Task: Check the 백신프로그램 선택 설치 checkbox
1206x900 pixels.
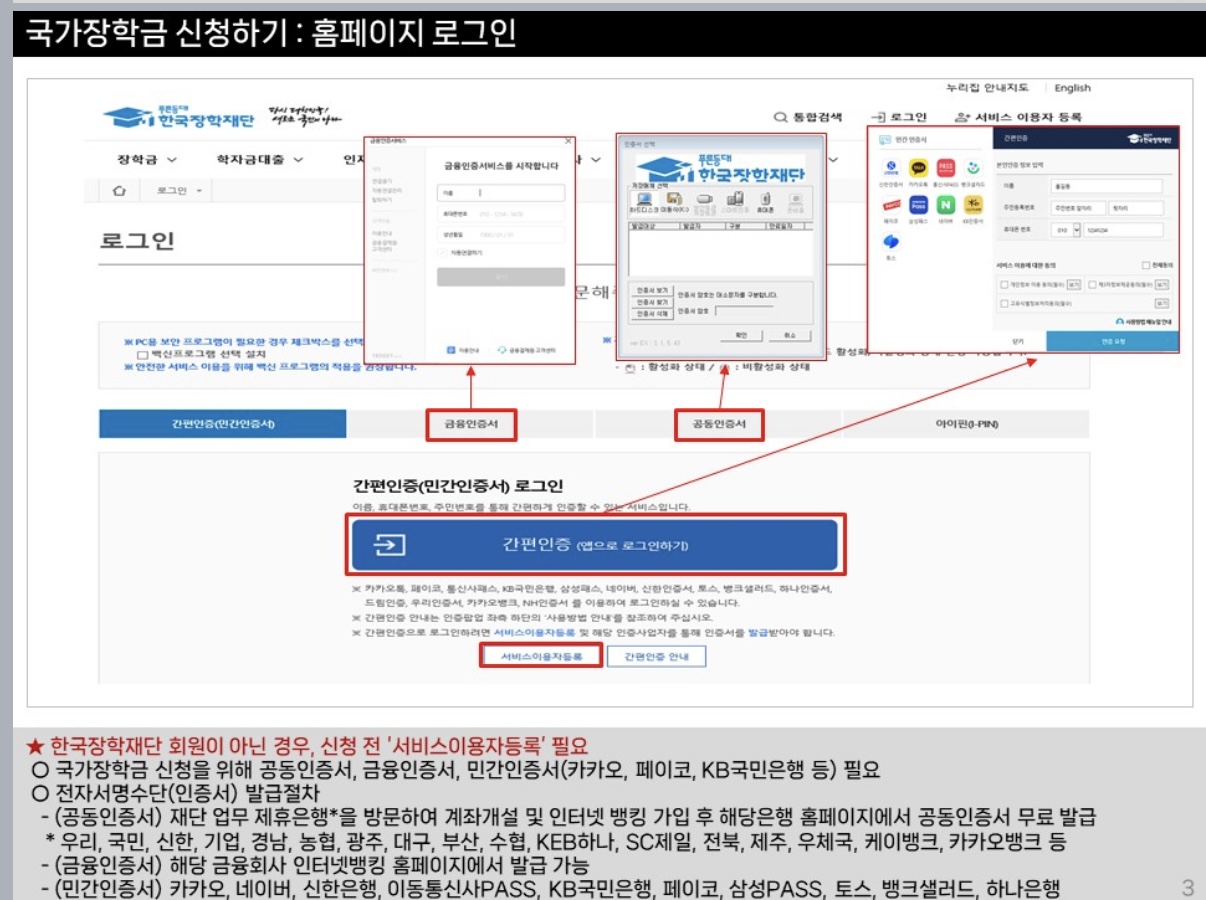Action: coord(142,354)
